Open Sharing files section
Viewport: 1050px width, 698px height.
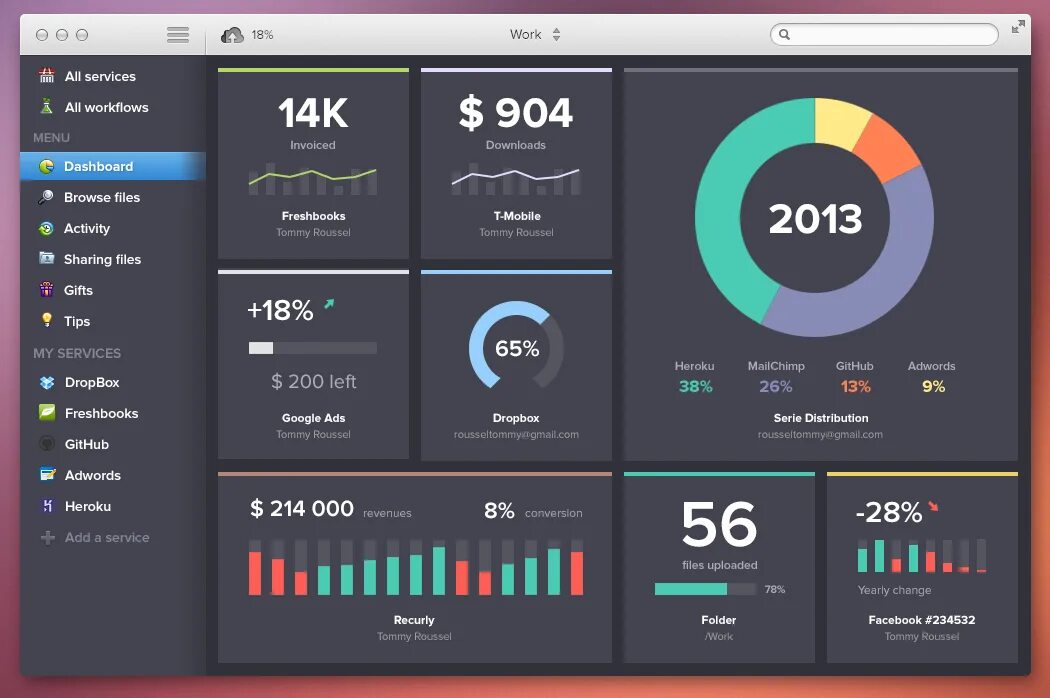112,259
